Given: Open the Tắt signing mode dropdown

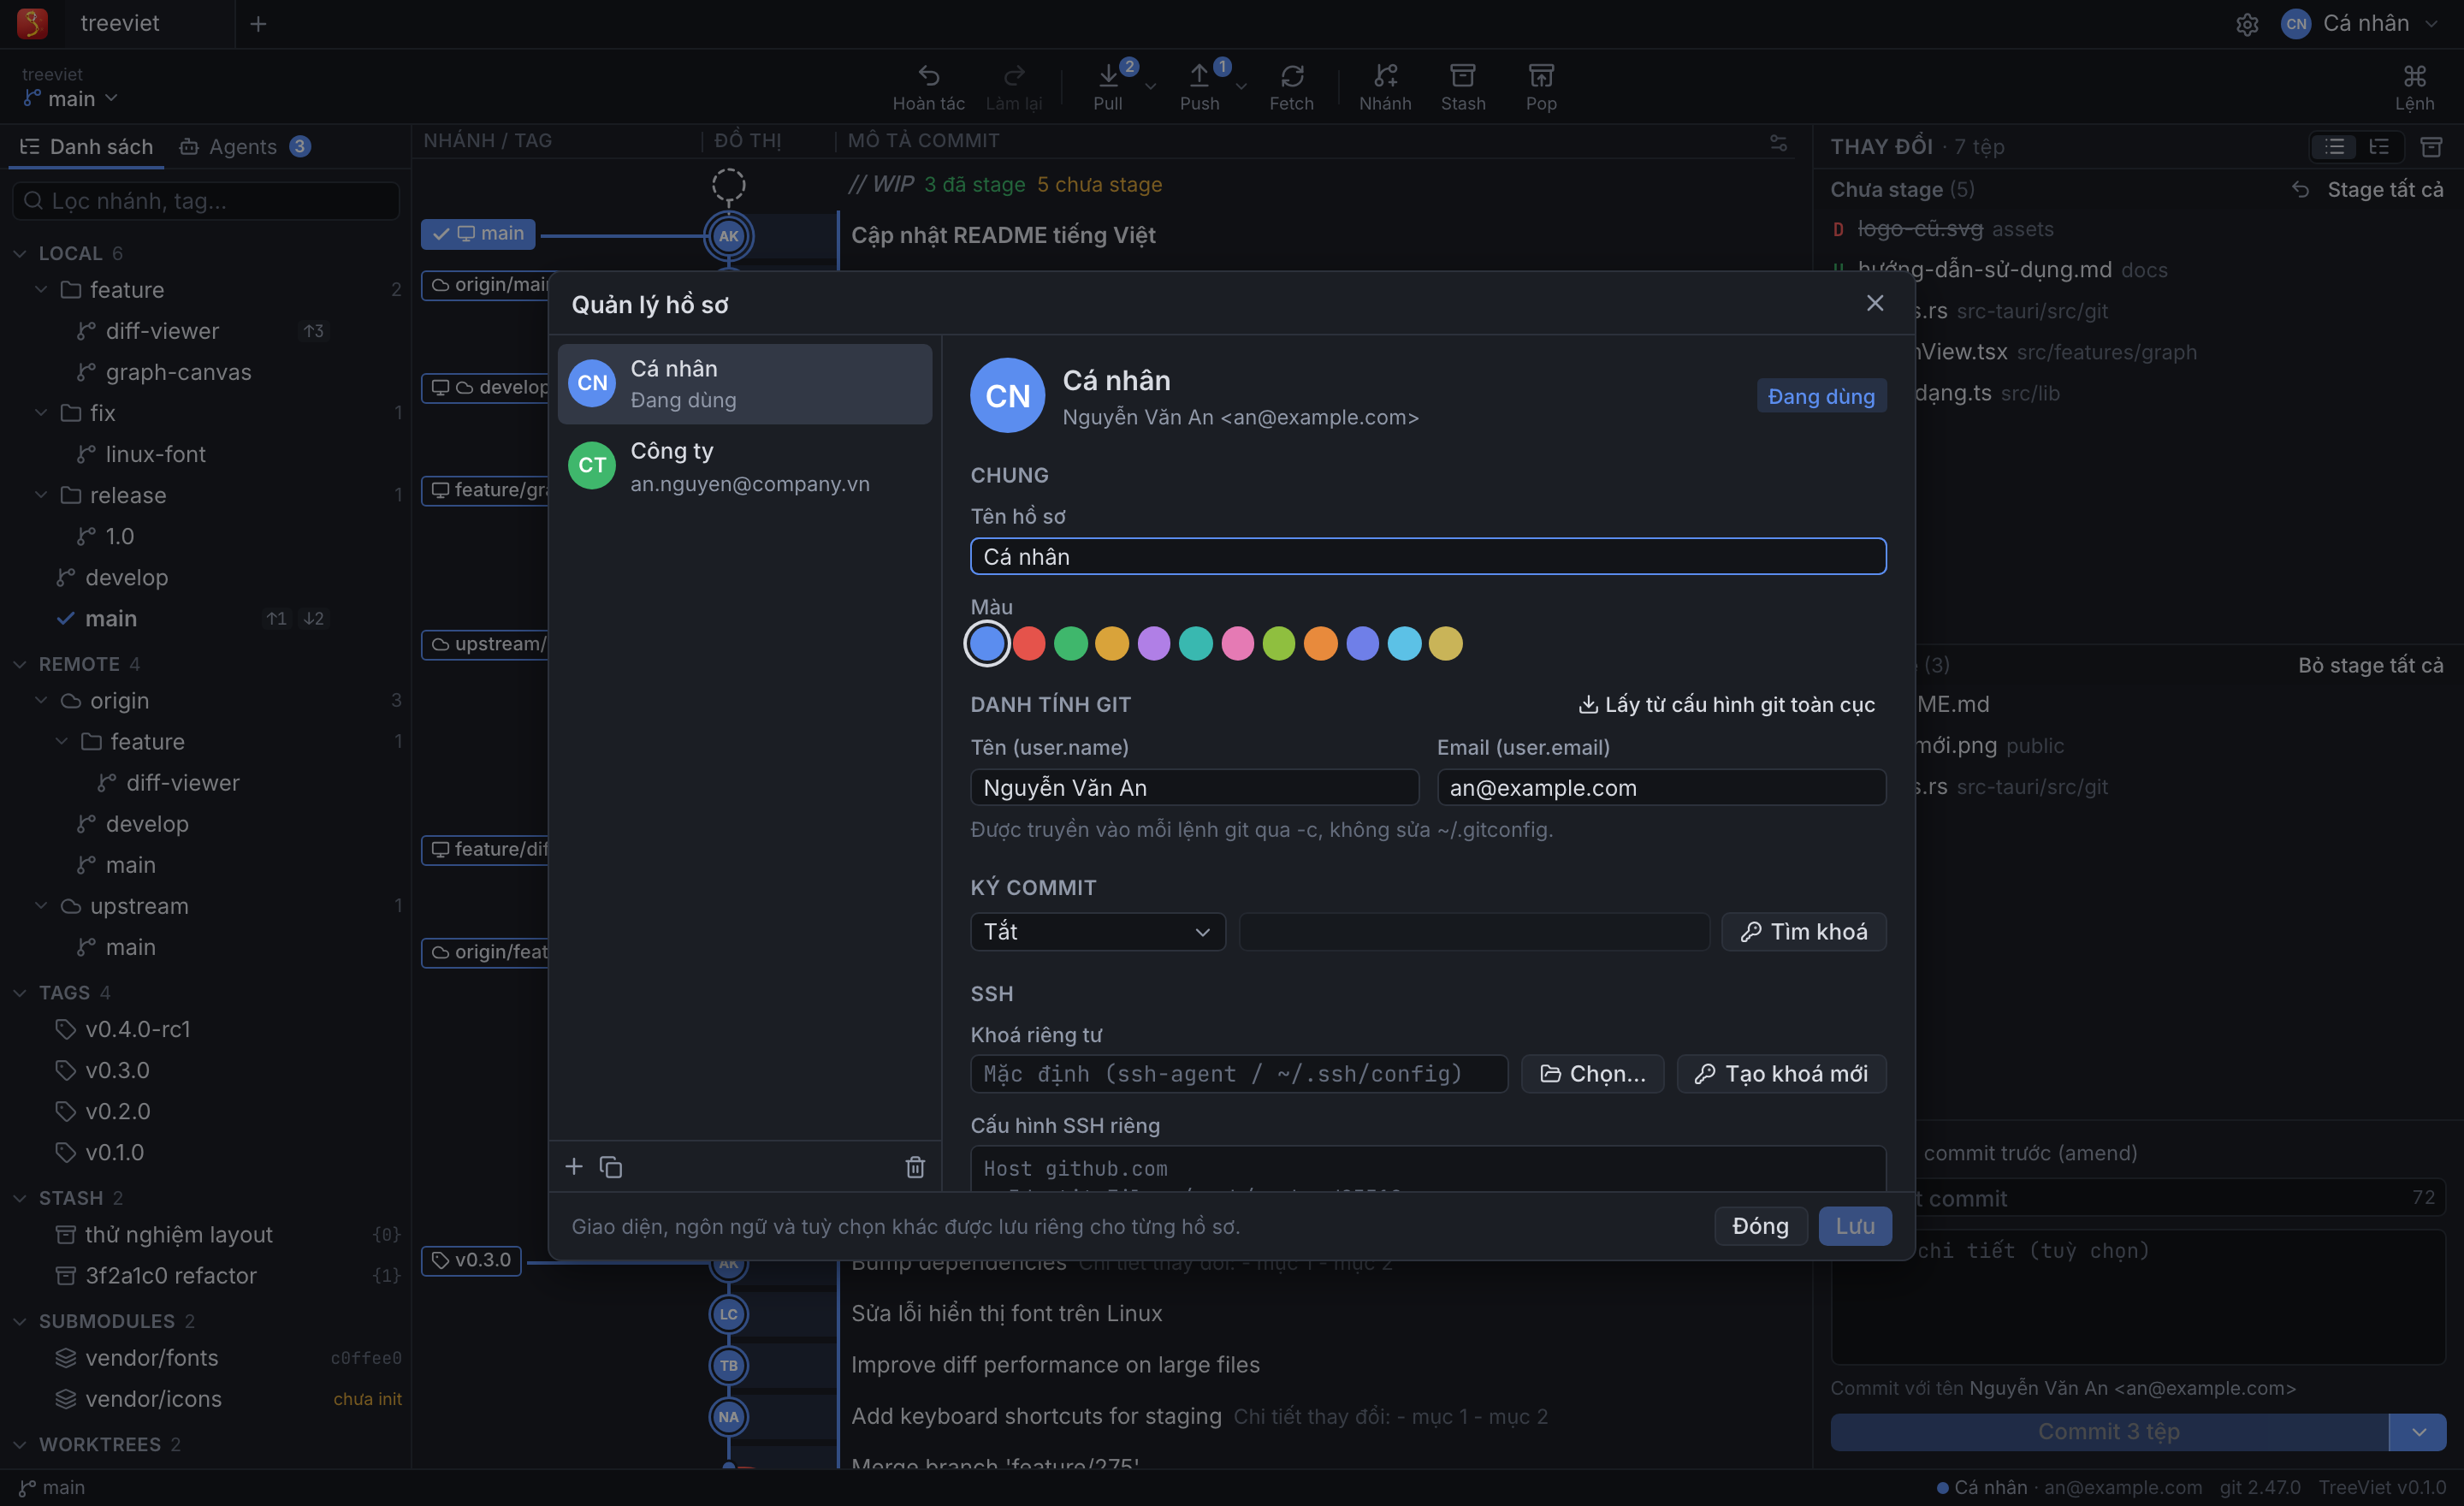Looking at the screenshot, I should click(x=1098, y=931).
